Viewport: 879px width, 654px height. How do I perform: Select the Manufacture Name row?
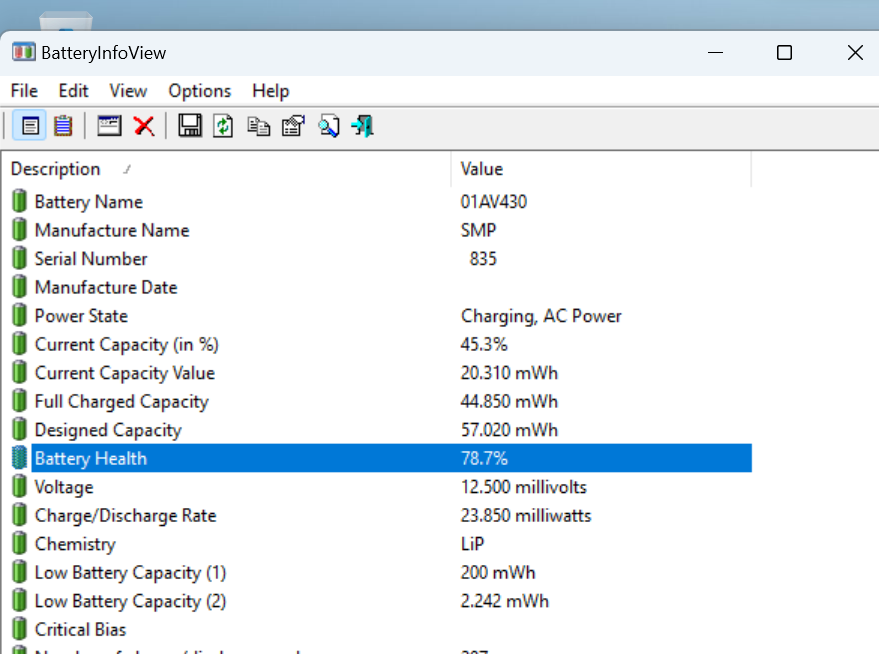coord(381,230)
